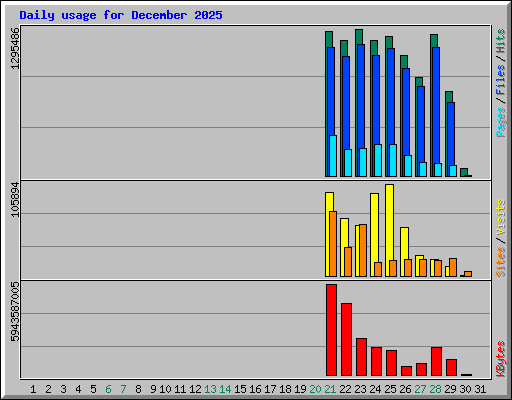Screen dimensions: 512x400
Task: Click day label 31 on the axis
Action: 480,389
